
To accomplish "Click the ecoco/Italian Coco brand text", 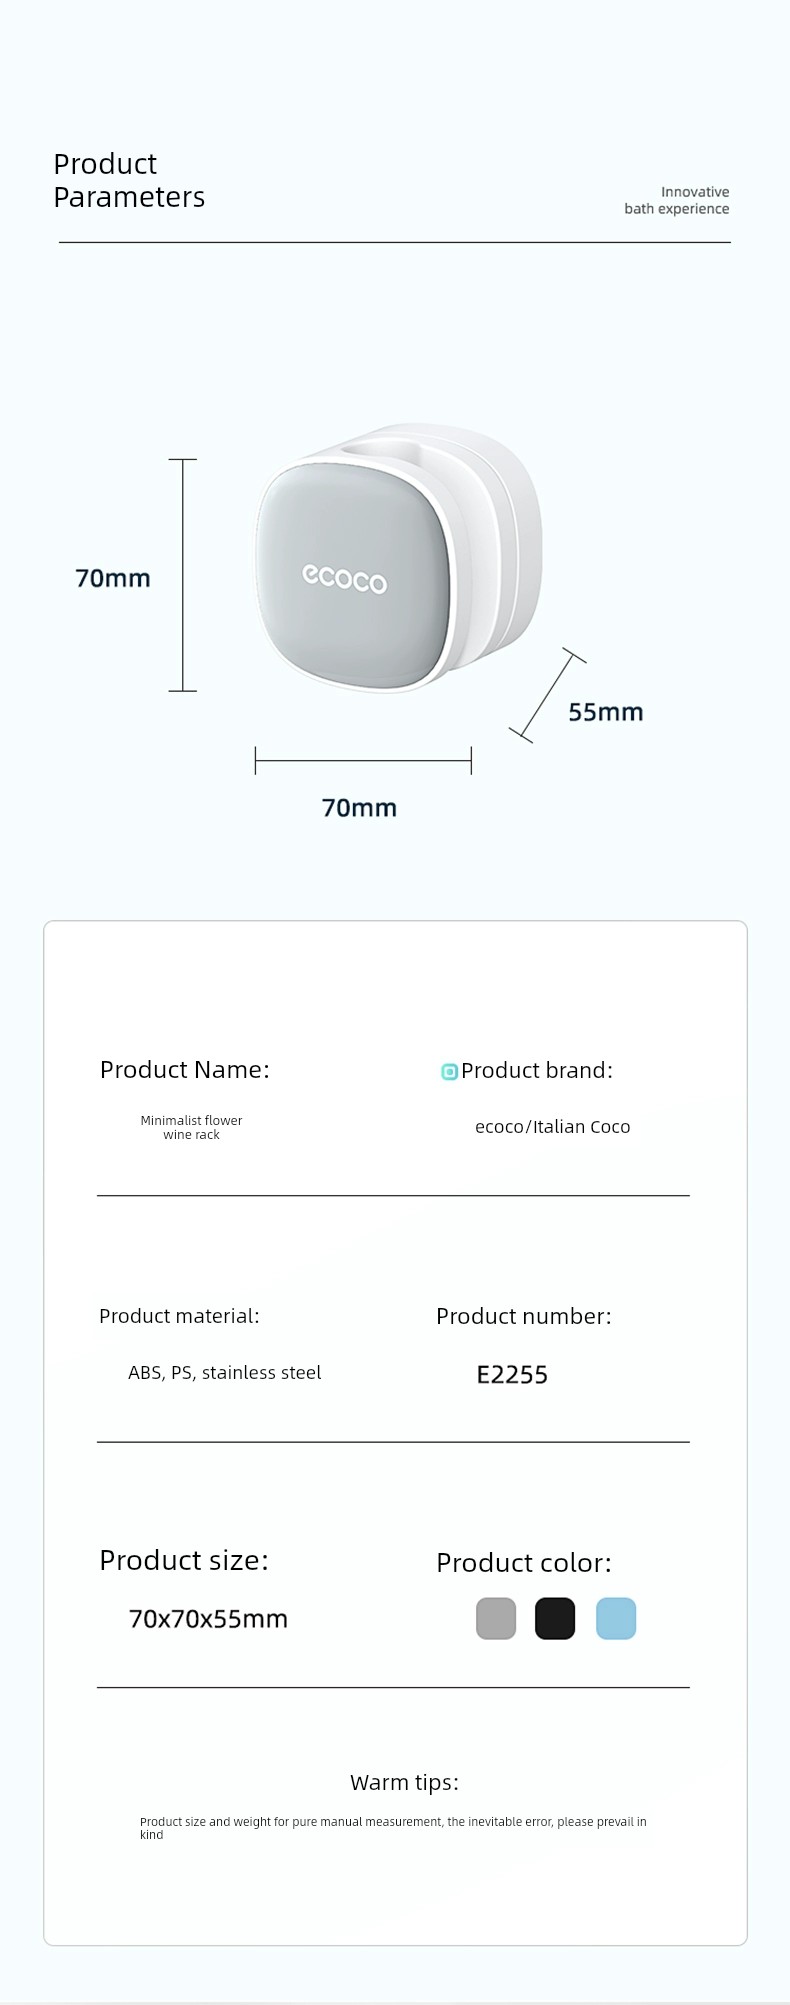I will click(x=553, y=1127).
